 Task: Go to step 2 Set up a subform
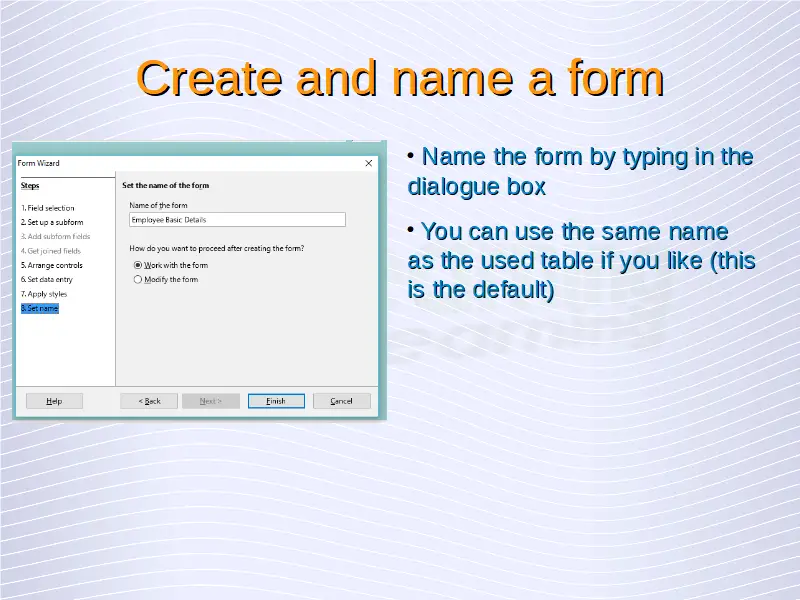pos(52,222)
